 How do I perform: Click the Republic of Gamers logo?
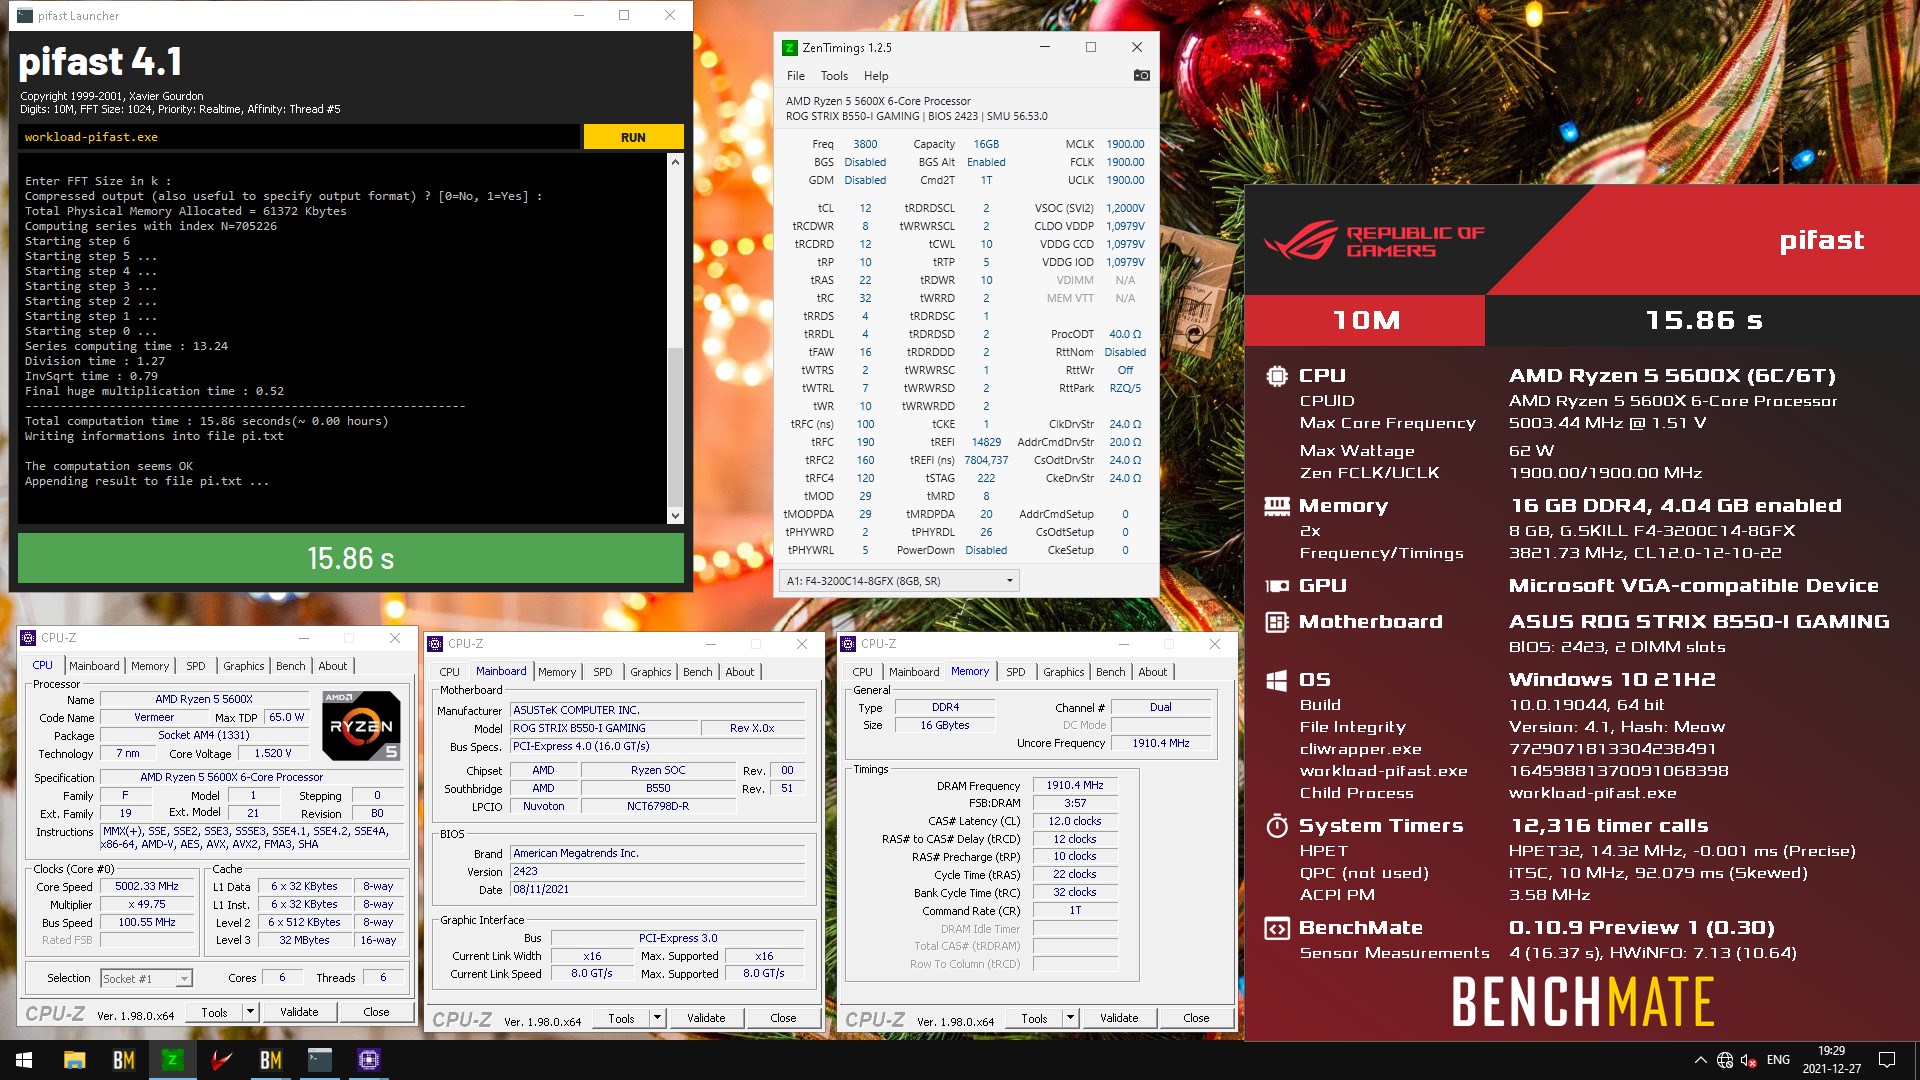point(1374,240)
